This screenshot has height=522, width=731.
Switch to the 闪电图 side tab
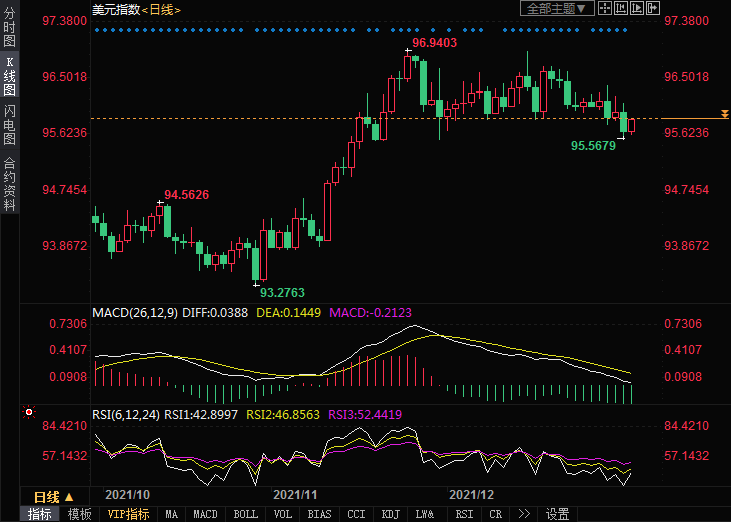tap(9, 125)
